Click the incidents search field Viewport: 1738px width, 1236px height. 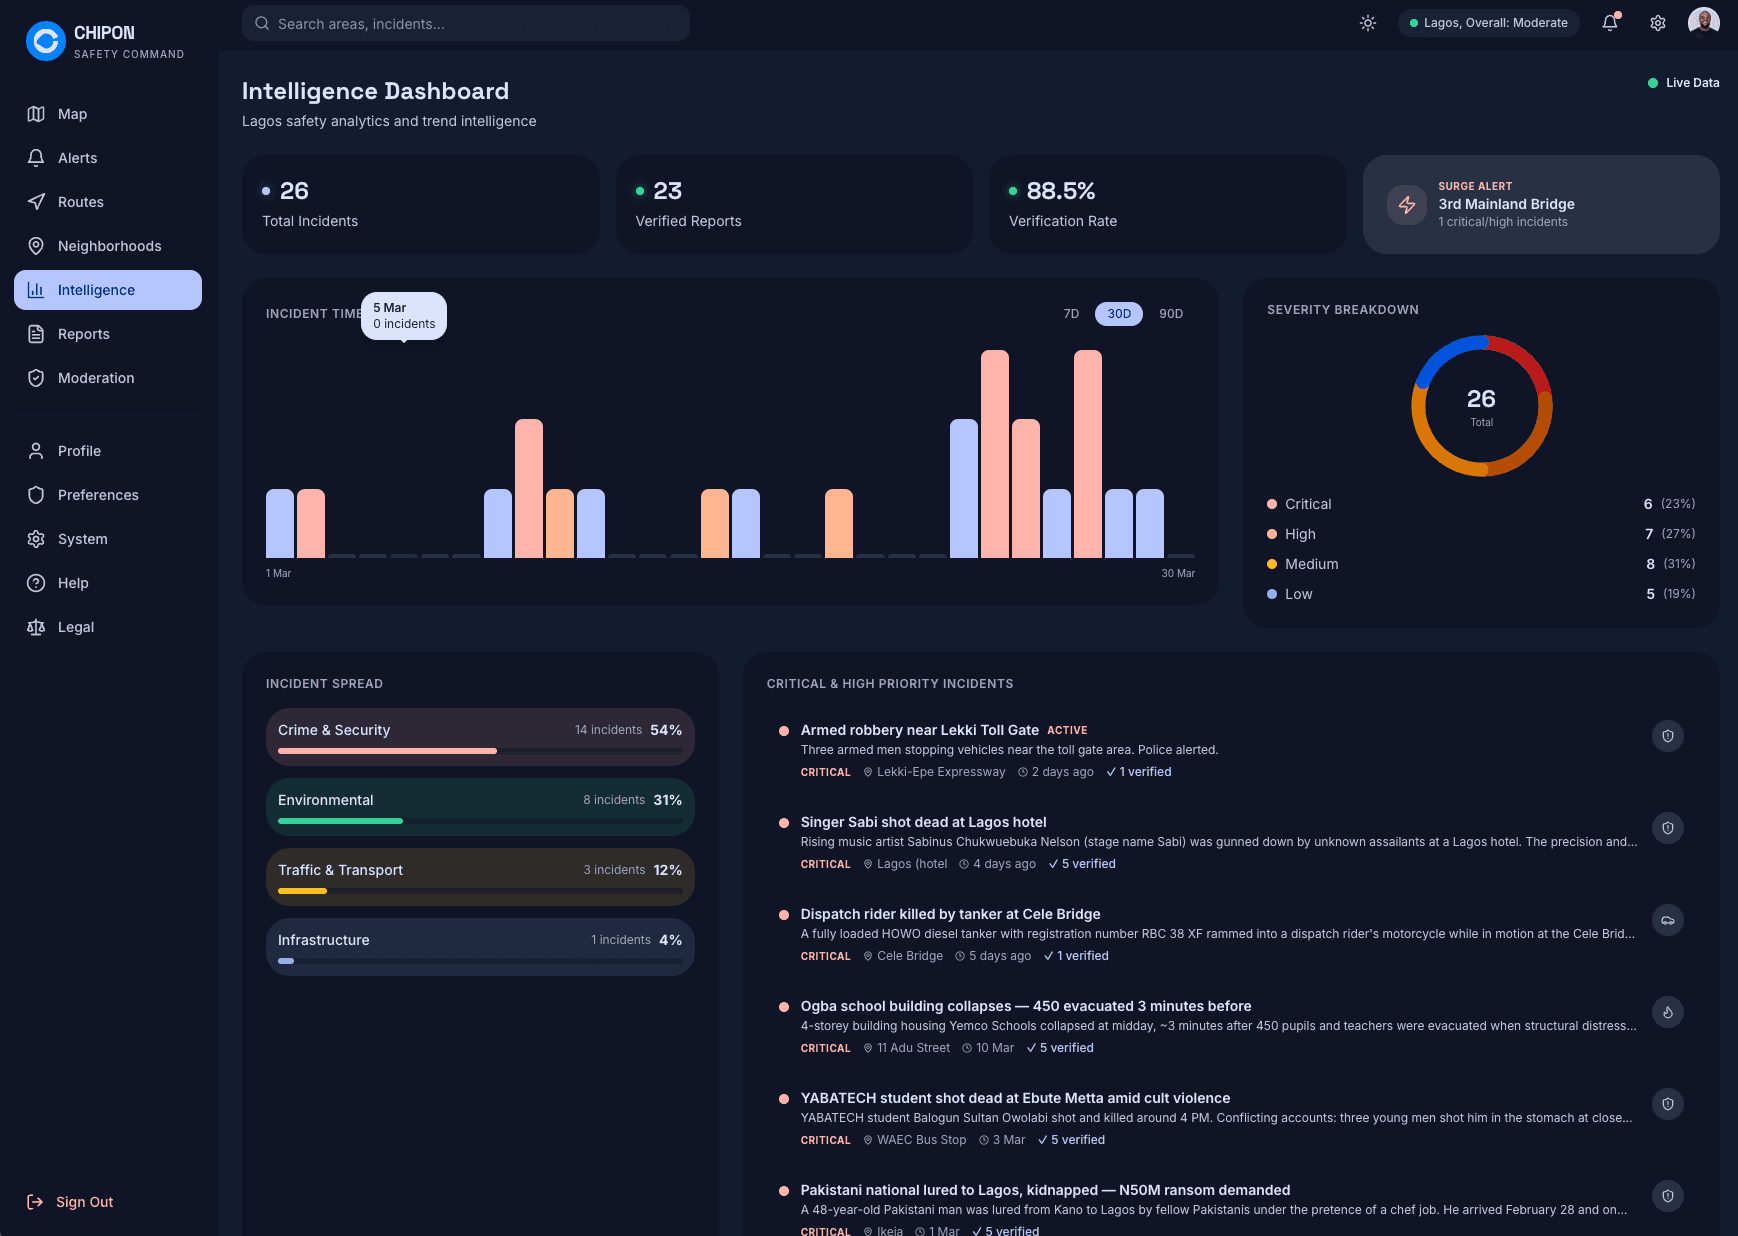[x=464, y=23]
